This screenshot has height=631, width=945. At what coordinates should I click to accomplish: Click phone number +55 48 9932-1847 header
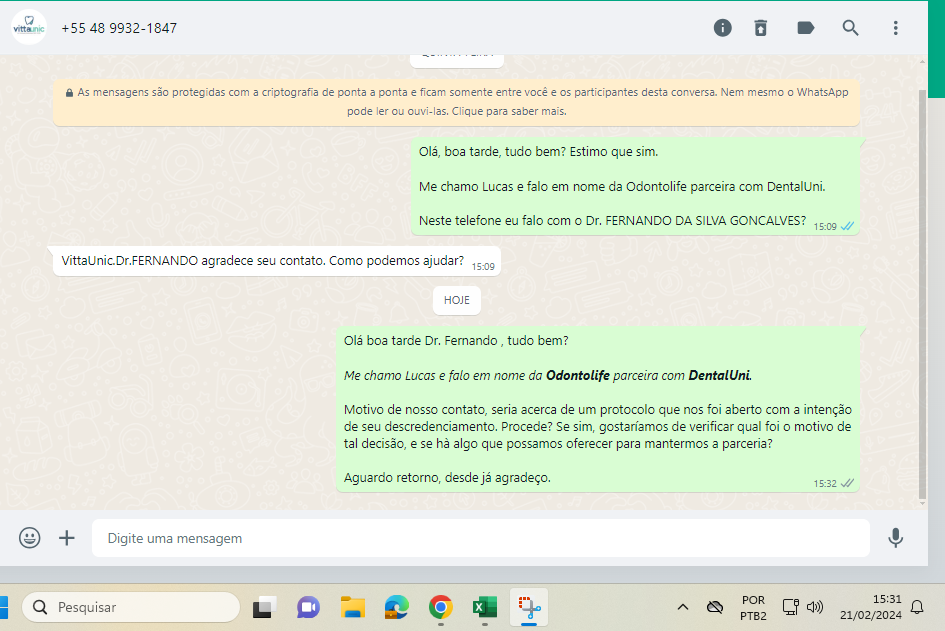[x=119, y=28]
